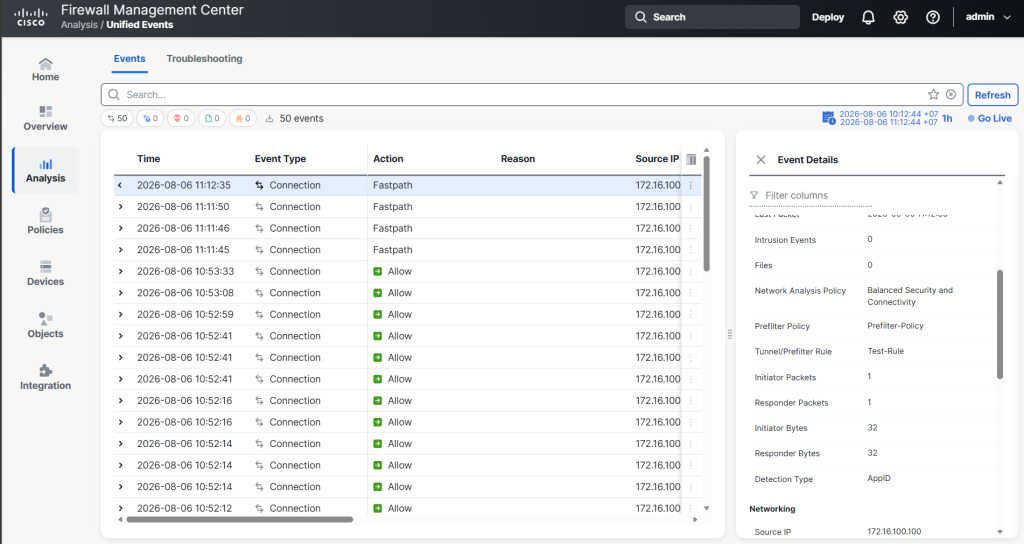The height and width of the screenshot is (544, 1024).
Task: Go to Home in sidebar
Action: click(x=45, y=69)
